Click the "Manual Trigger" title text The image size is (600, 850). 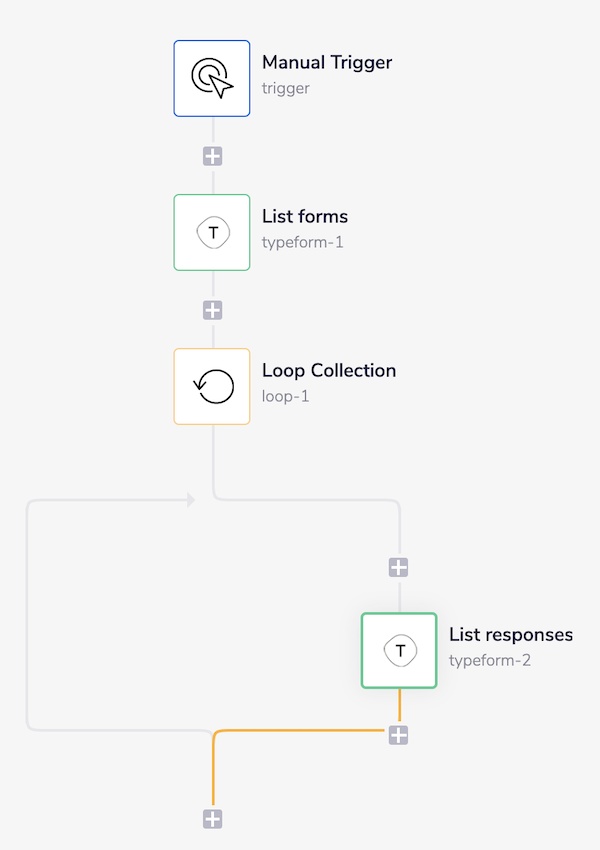coord(327,63)
